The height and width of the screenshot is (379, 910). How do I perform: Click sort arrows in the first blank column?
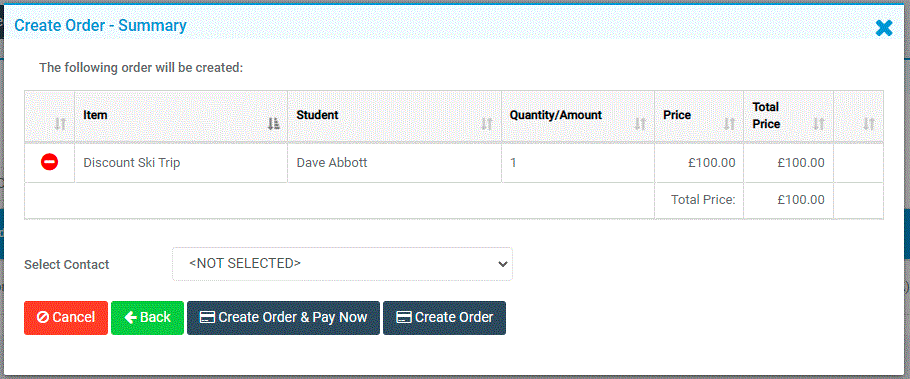pos(60,124)
